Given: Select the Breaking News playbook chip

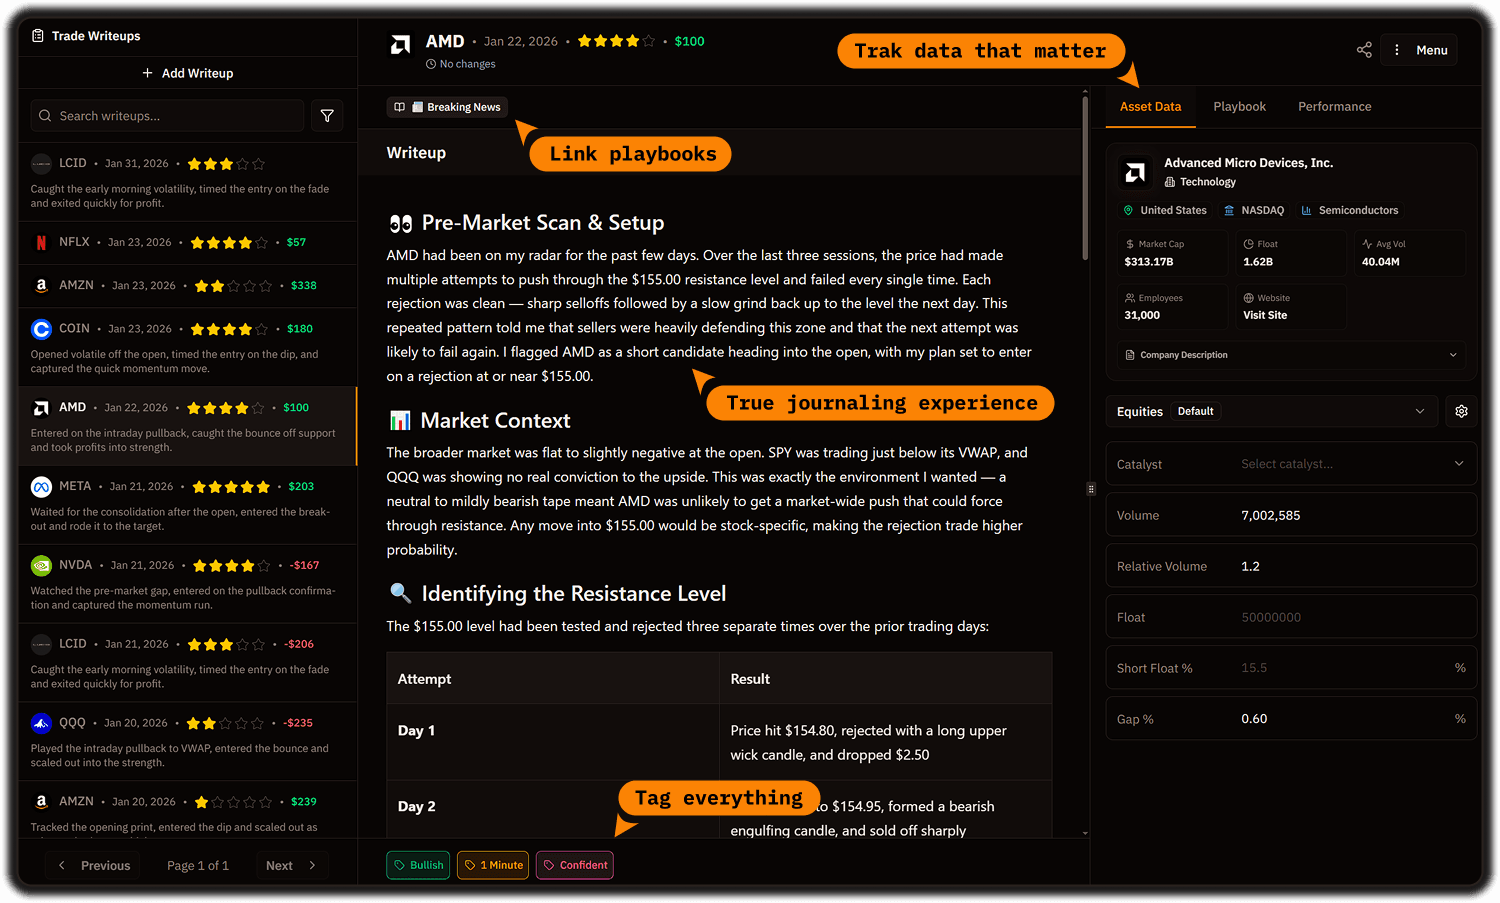Looking at the screenshot, I should click(x=447, y=106).
